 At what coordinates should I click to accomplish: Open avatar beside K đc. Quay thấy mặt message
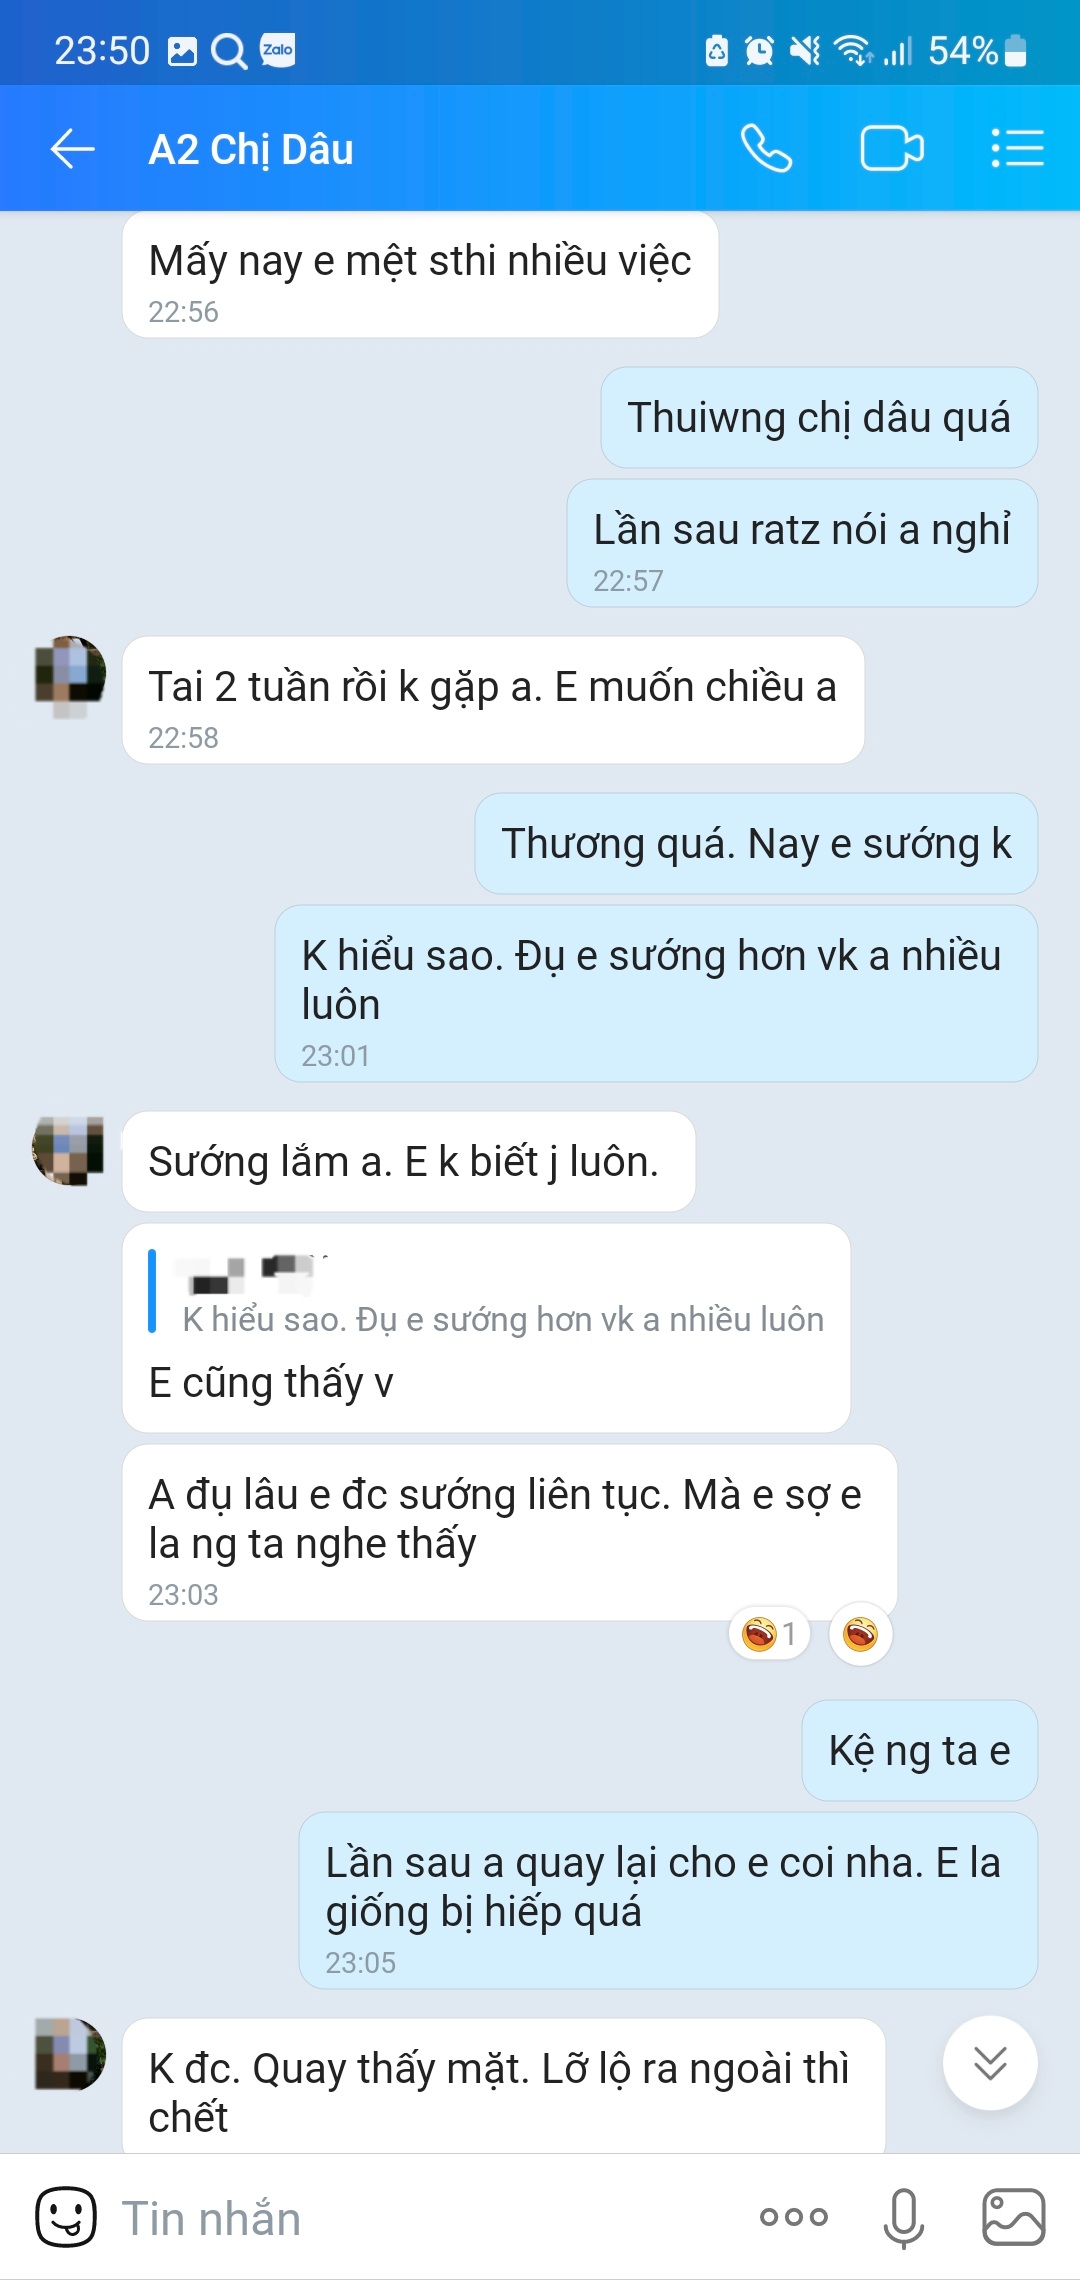(70, 2053)
